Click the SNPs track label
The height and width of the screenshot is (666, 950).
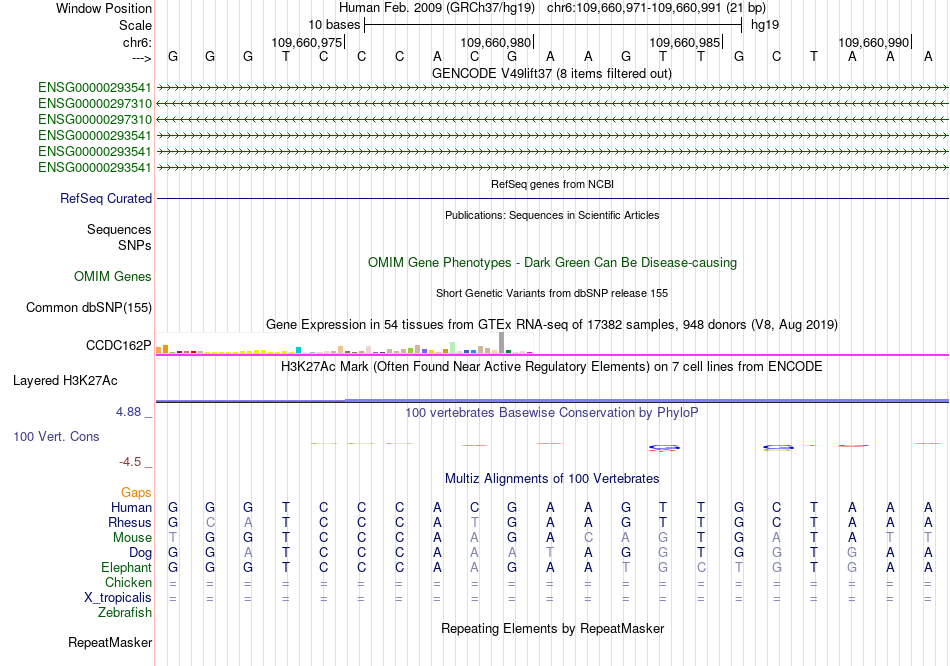(135, 245)
